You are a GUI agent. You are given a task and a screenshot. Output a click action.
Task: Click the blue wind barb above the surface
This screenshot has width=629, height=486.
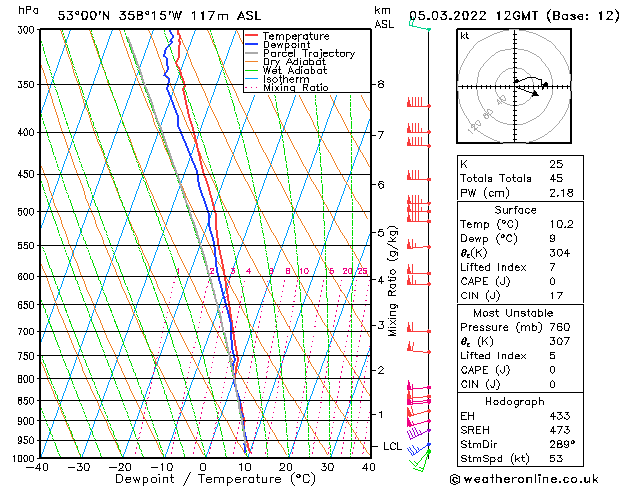(419, 449)
